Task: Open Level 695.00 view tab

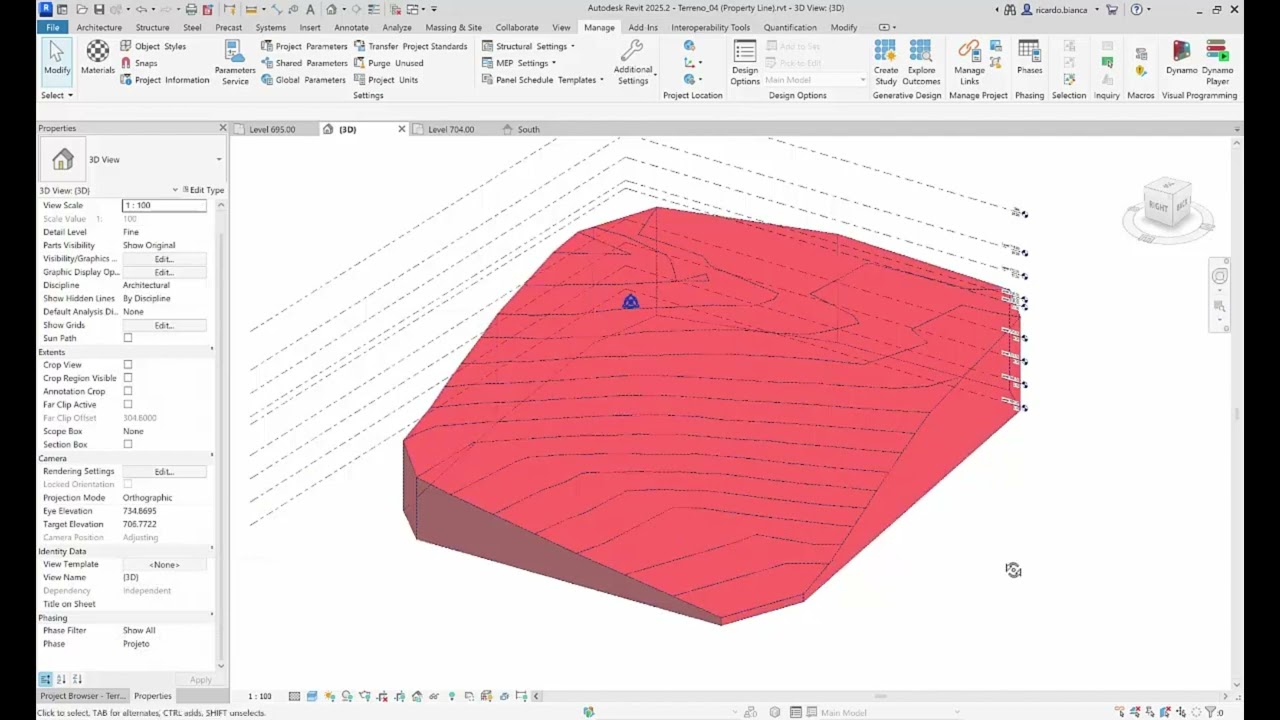Action: [x=272, y=129]
